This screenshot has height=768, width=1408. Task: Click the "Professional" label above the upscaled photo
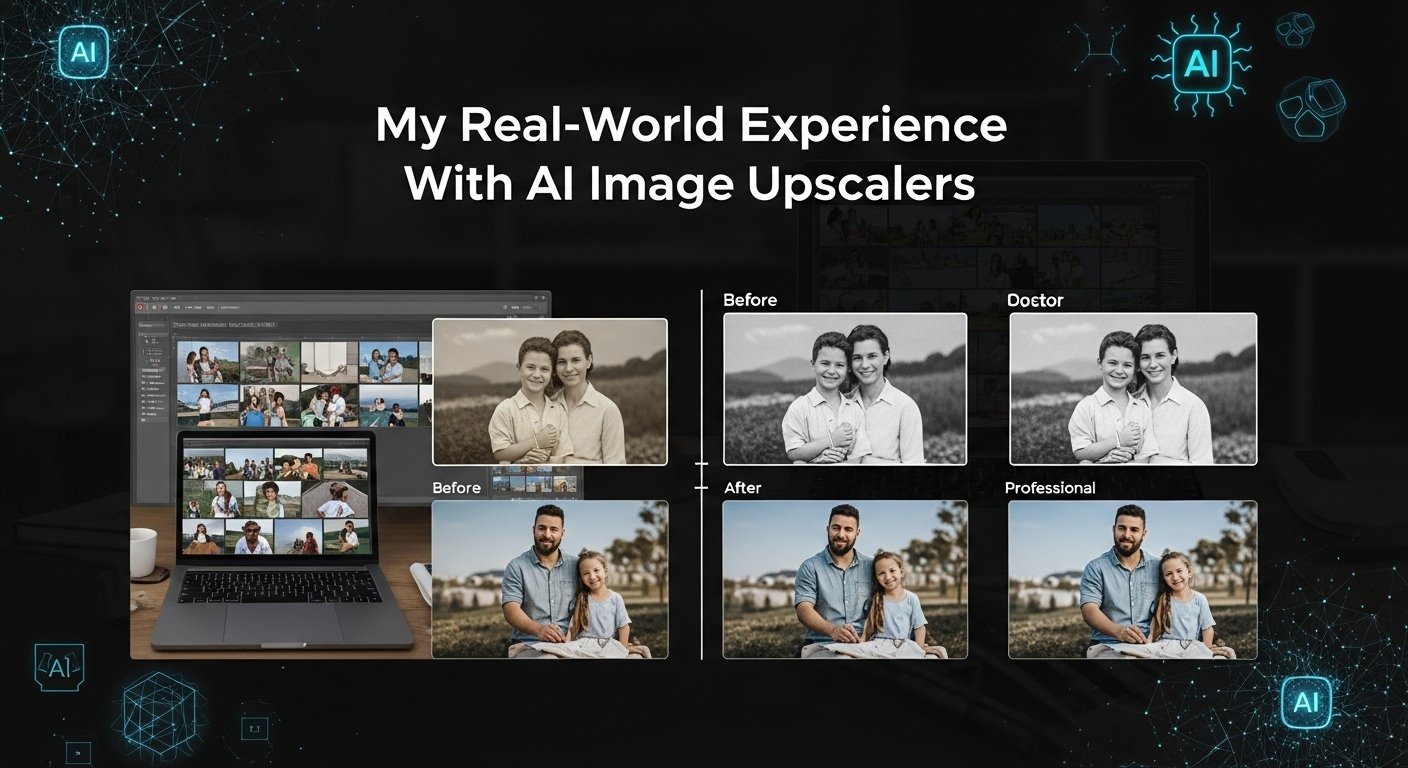(x=1050, y=487)
